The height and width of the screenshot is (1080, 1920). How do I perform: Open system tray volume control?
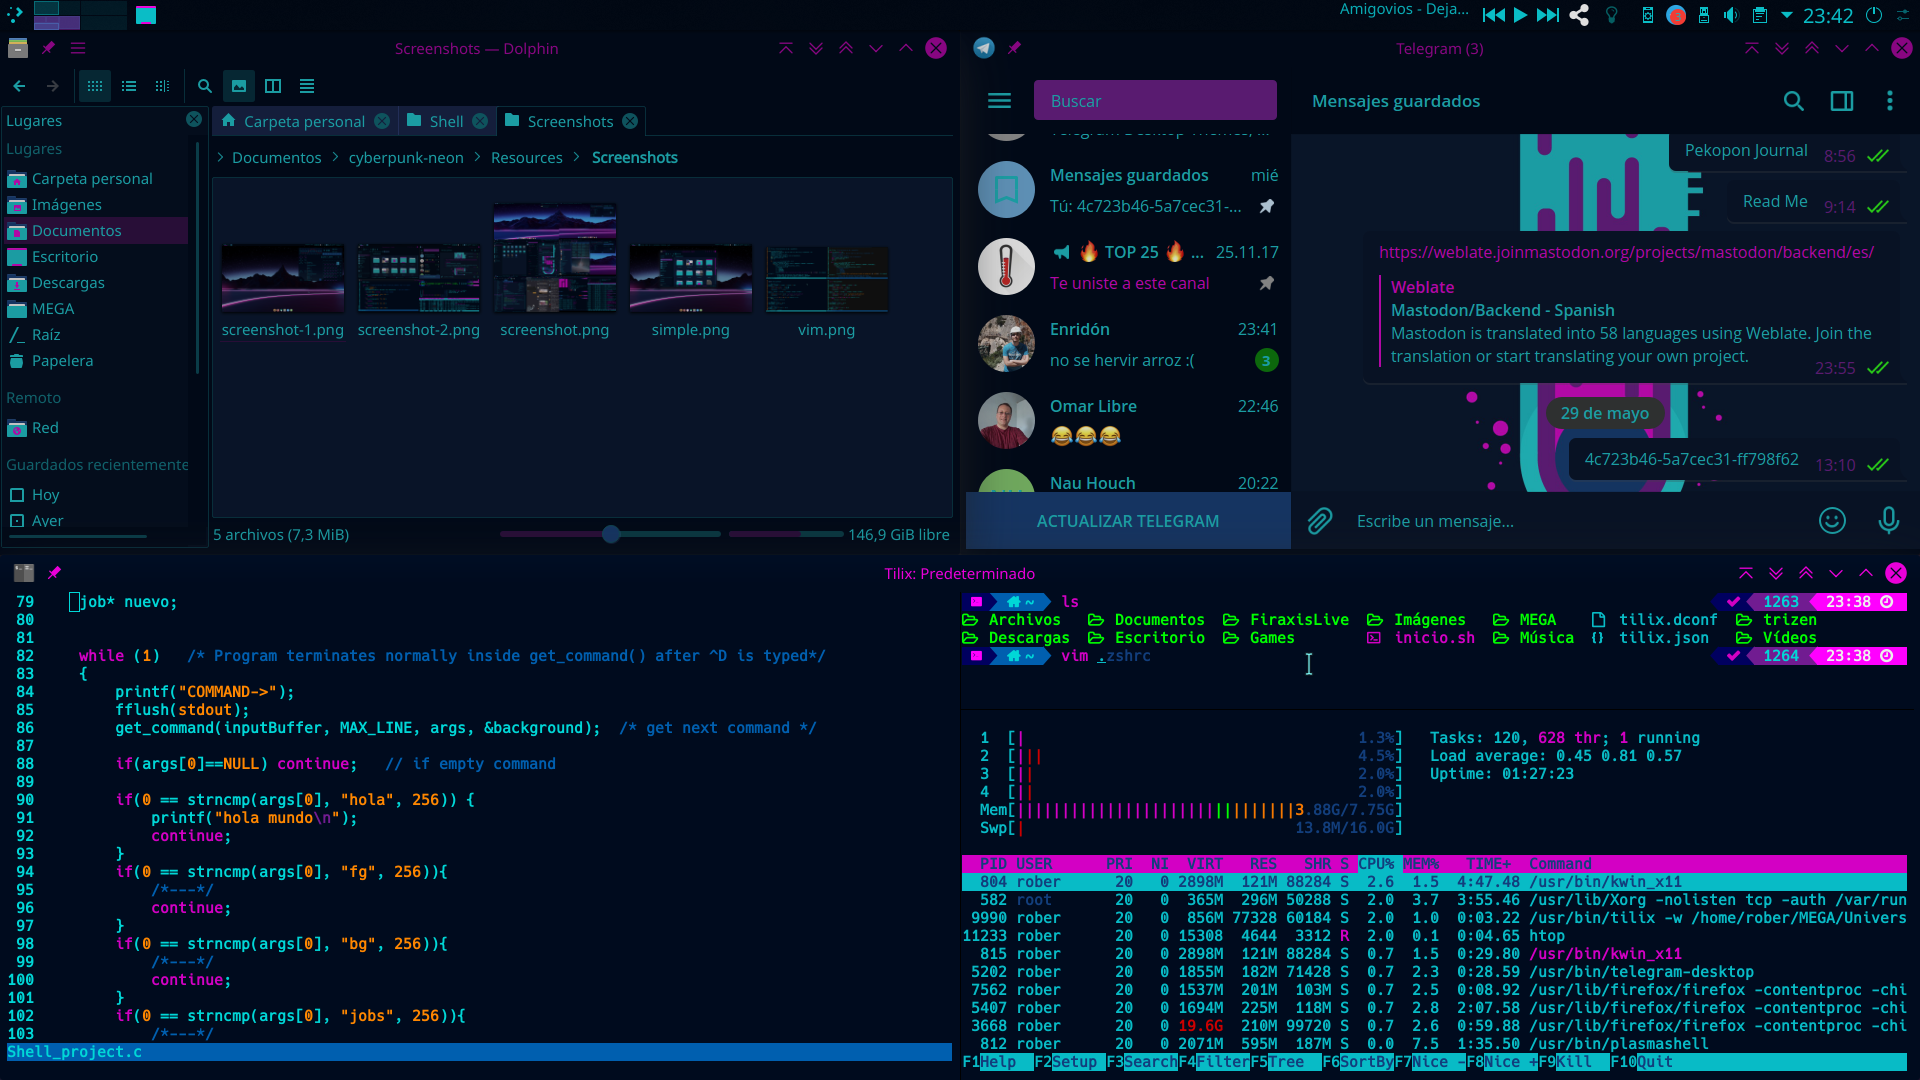click(1731, 15)
